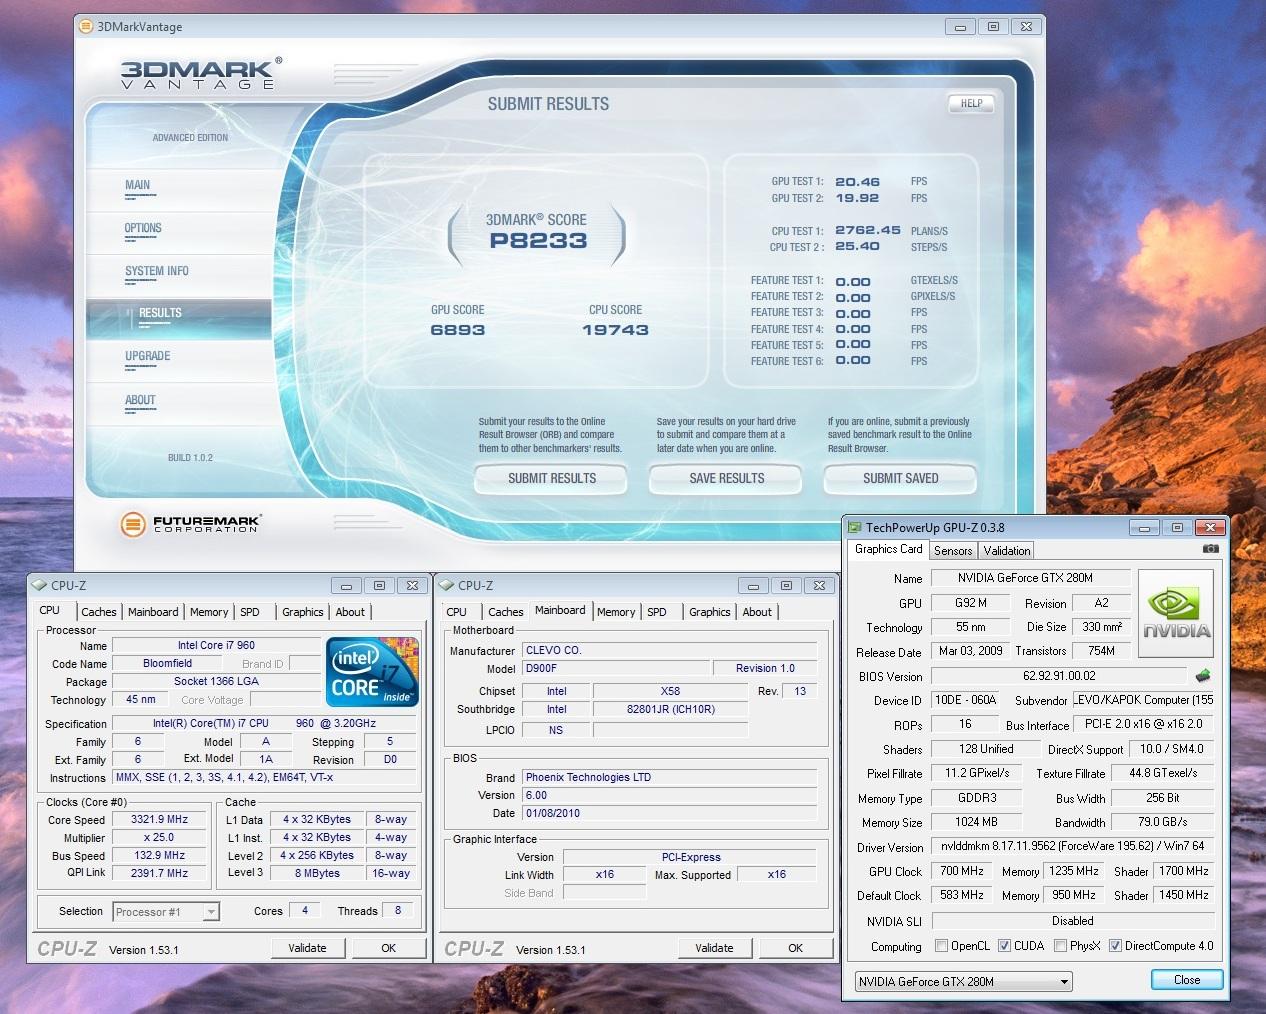1266x1014 pixels.
Task: Open the MAIN section in 3DMark Vantage
Action: (138, 185)
